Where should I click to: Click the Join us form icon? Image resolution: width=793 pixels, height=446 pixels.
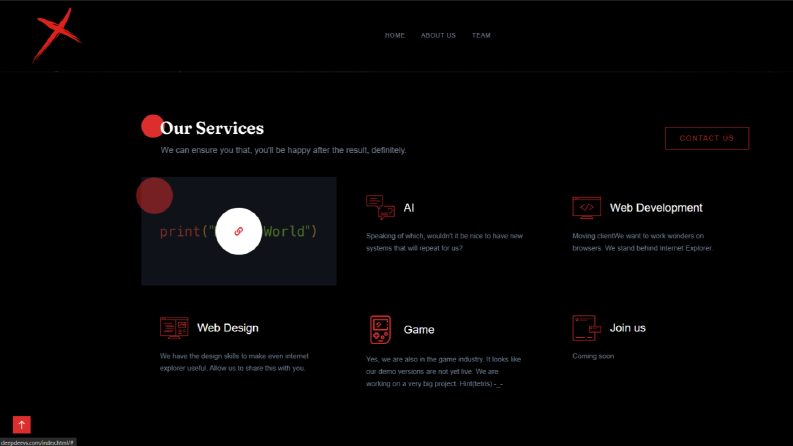pyautogui.click(x=587, y=328)
